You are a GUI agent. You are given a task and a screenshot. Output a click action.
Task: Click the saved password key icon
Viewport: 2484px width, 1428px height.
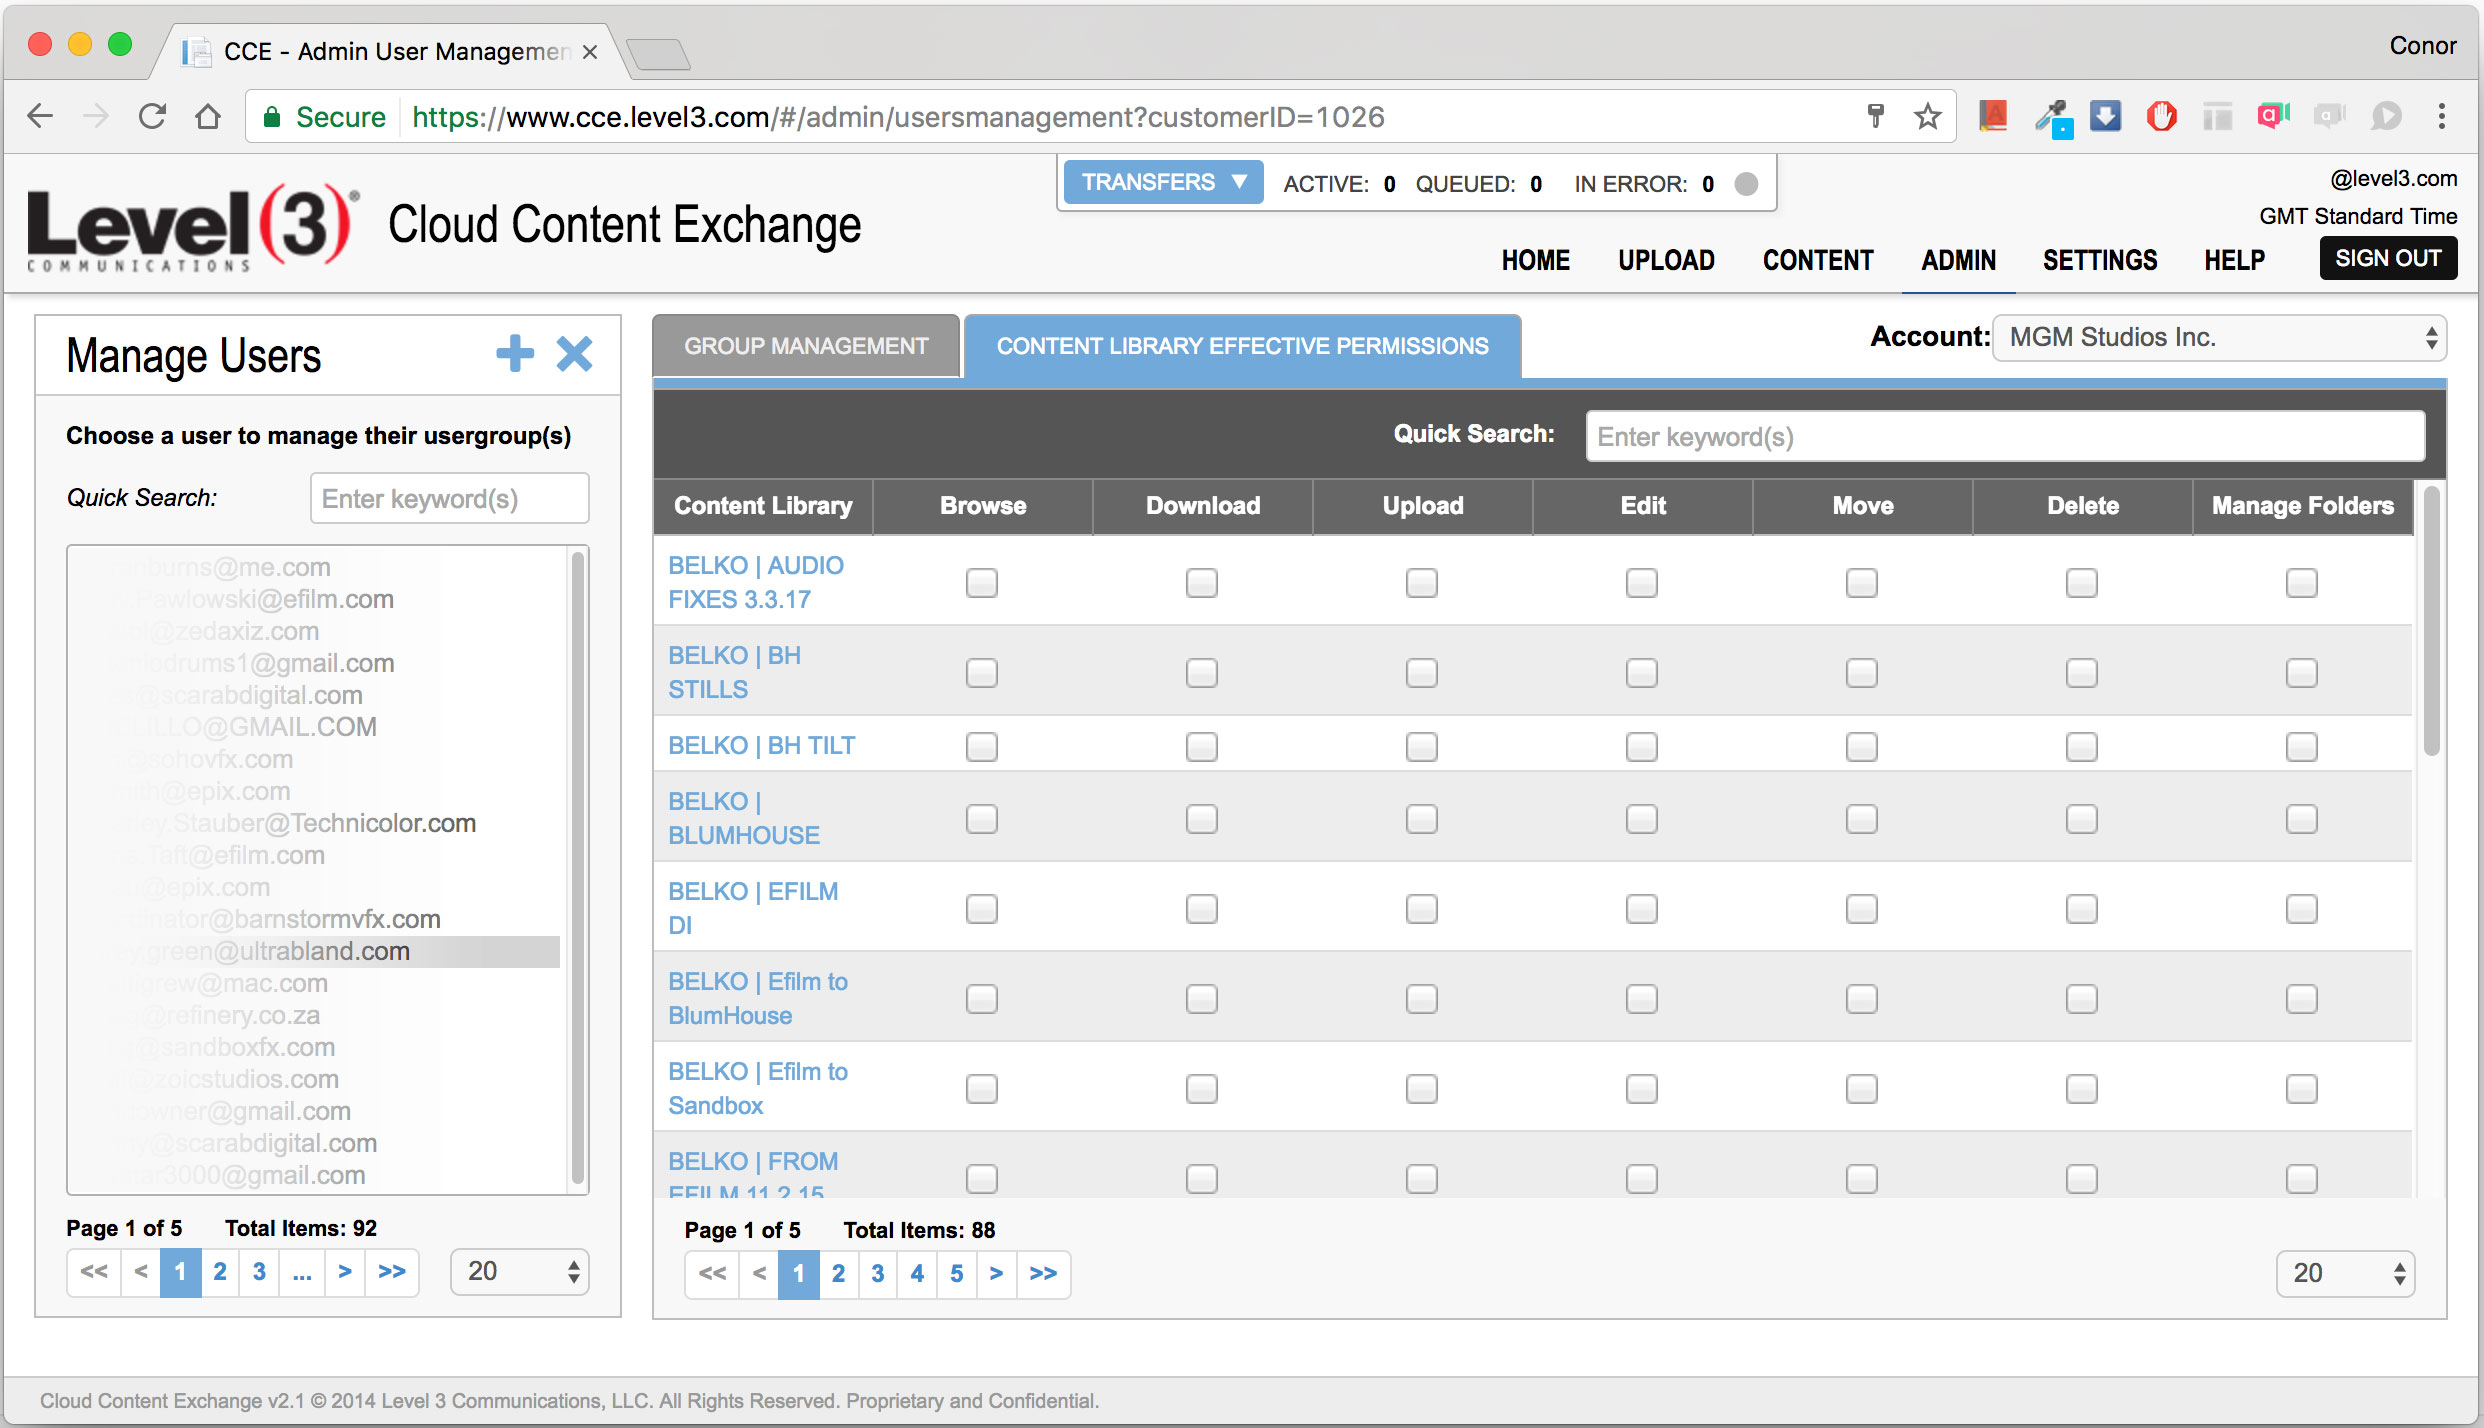pyautogui.click(x=1876, y=117)
